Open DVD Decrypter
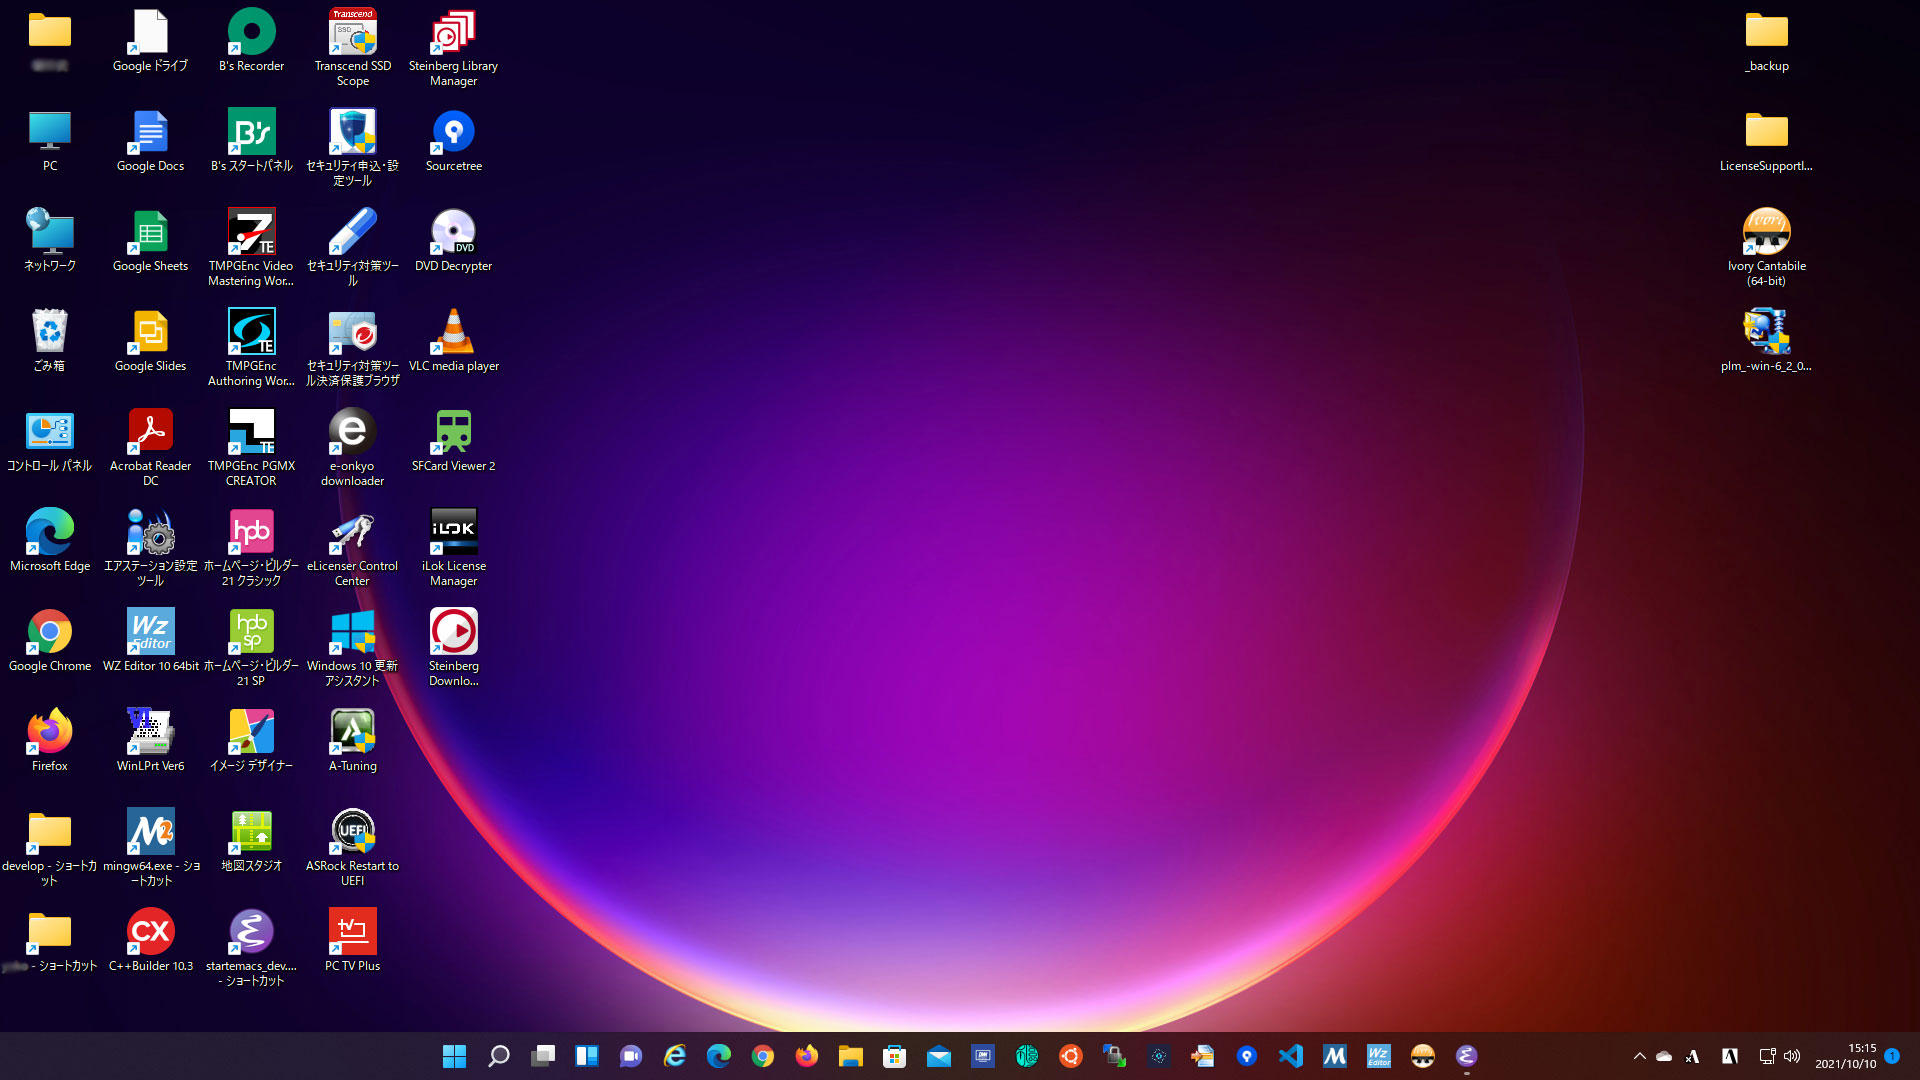This screenshot has height=1080, width=1920. click(453, 241)
